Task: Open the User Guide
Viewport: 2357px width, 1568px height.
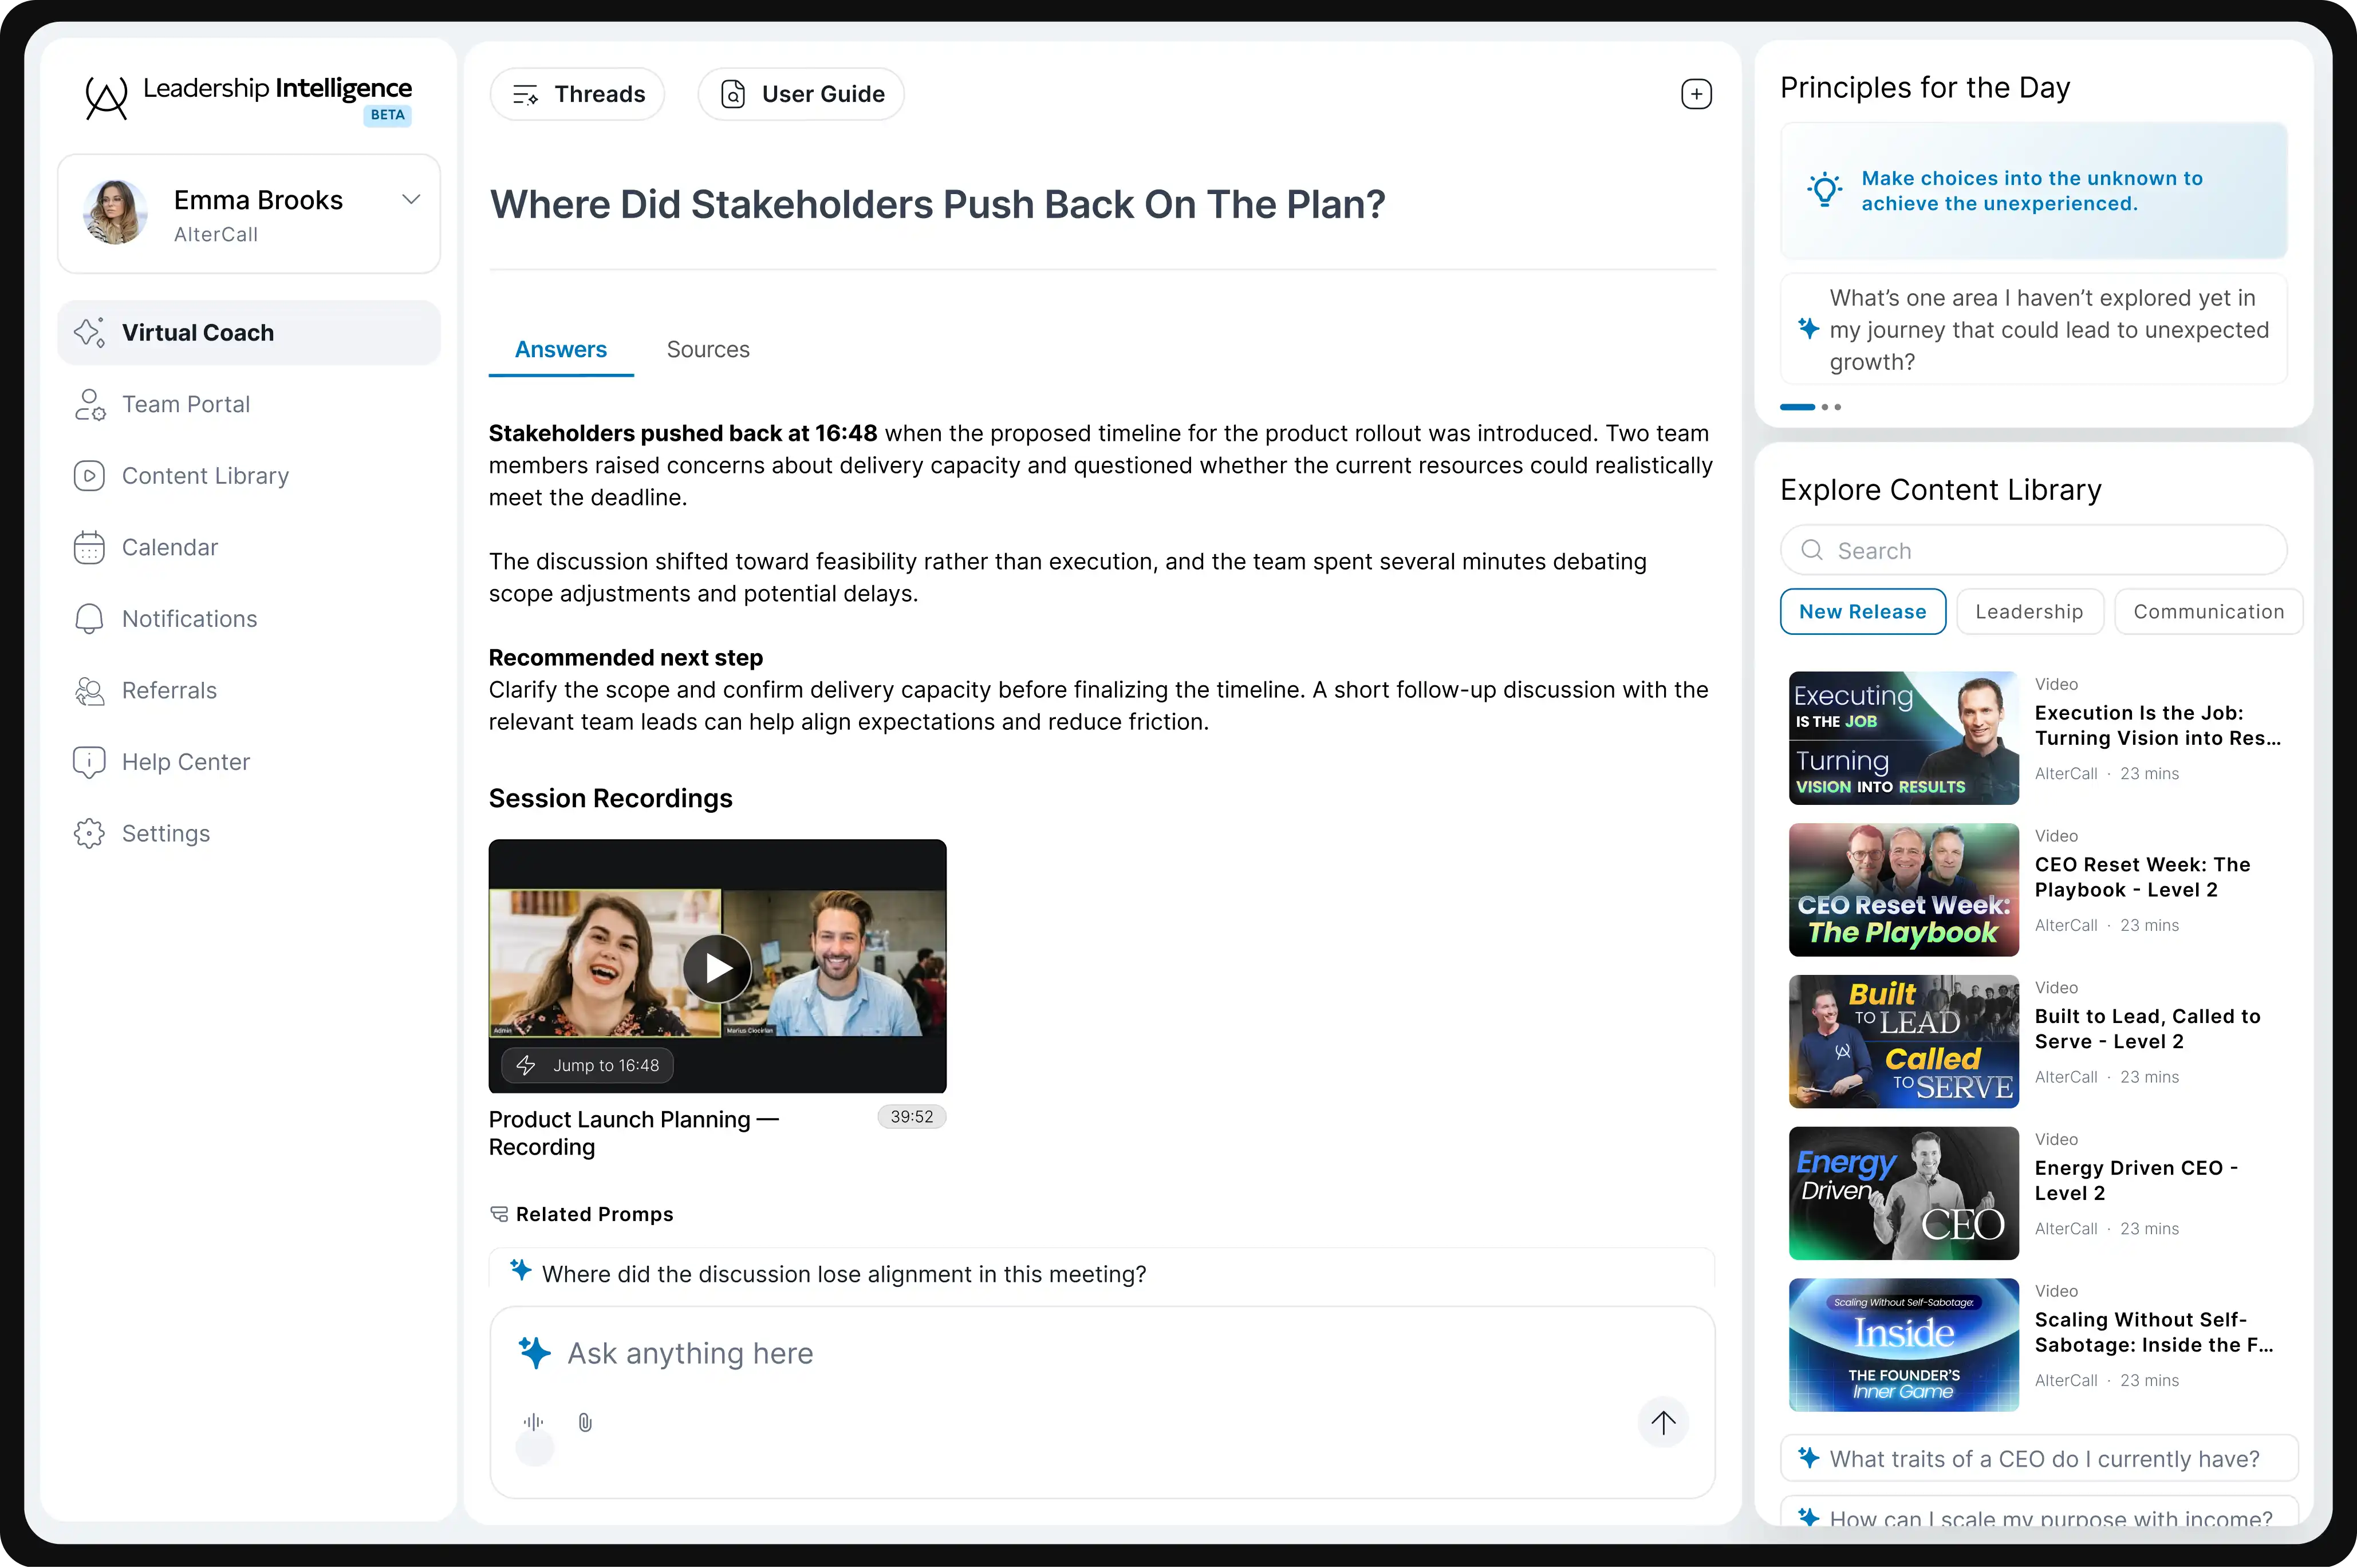Action: tap(801, 94)
